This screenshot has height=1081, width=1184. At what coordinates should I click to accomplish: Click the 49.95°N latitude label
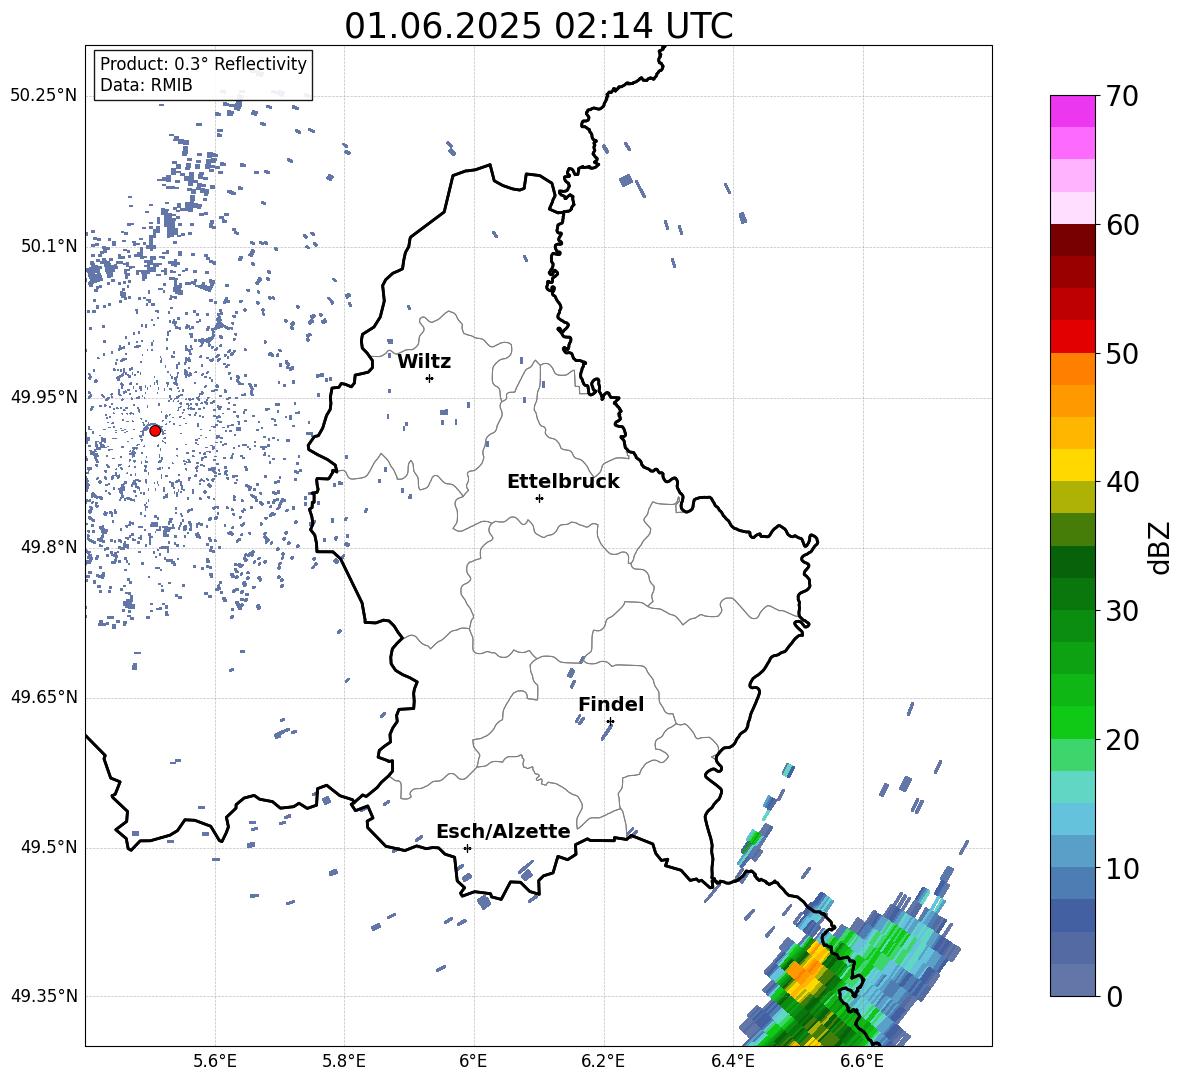click(44, 396)
